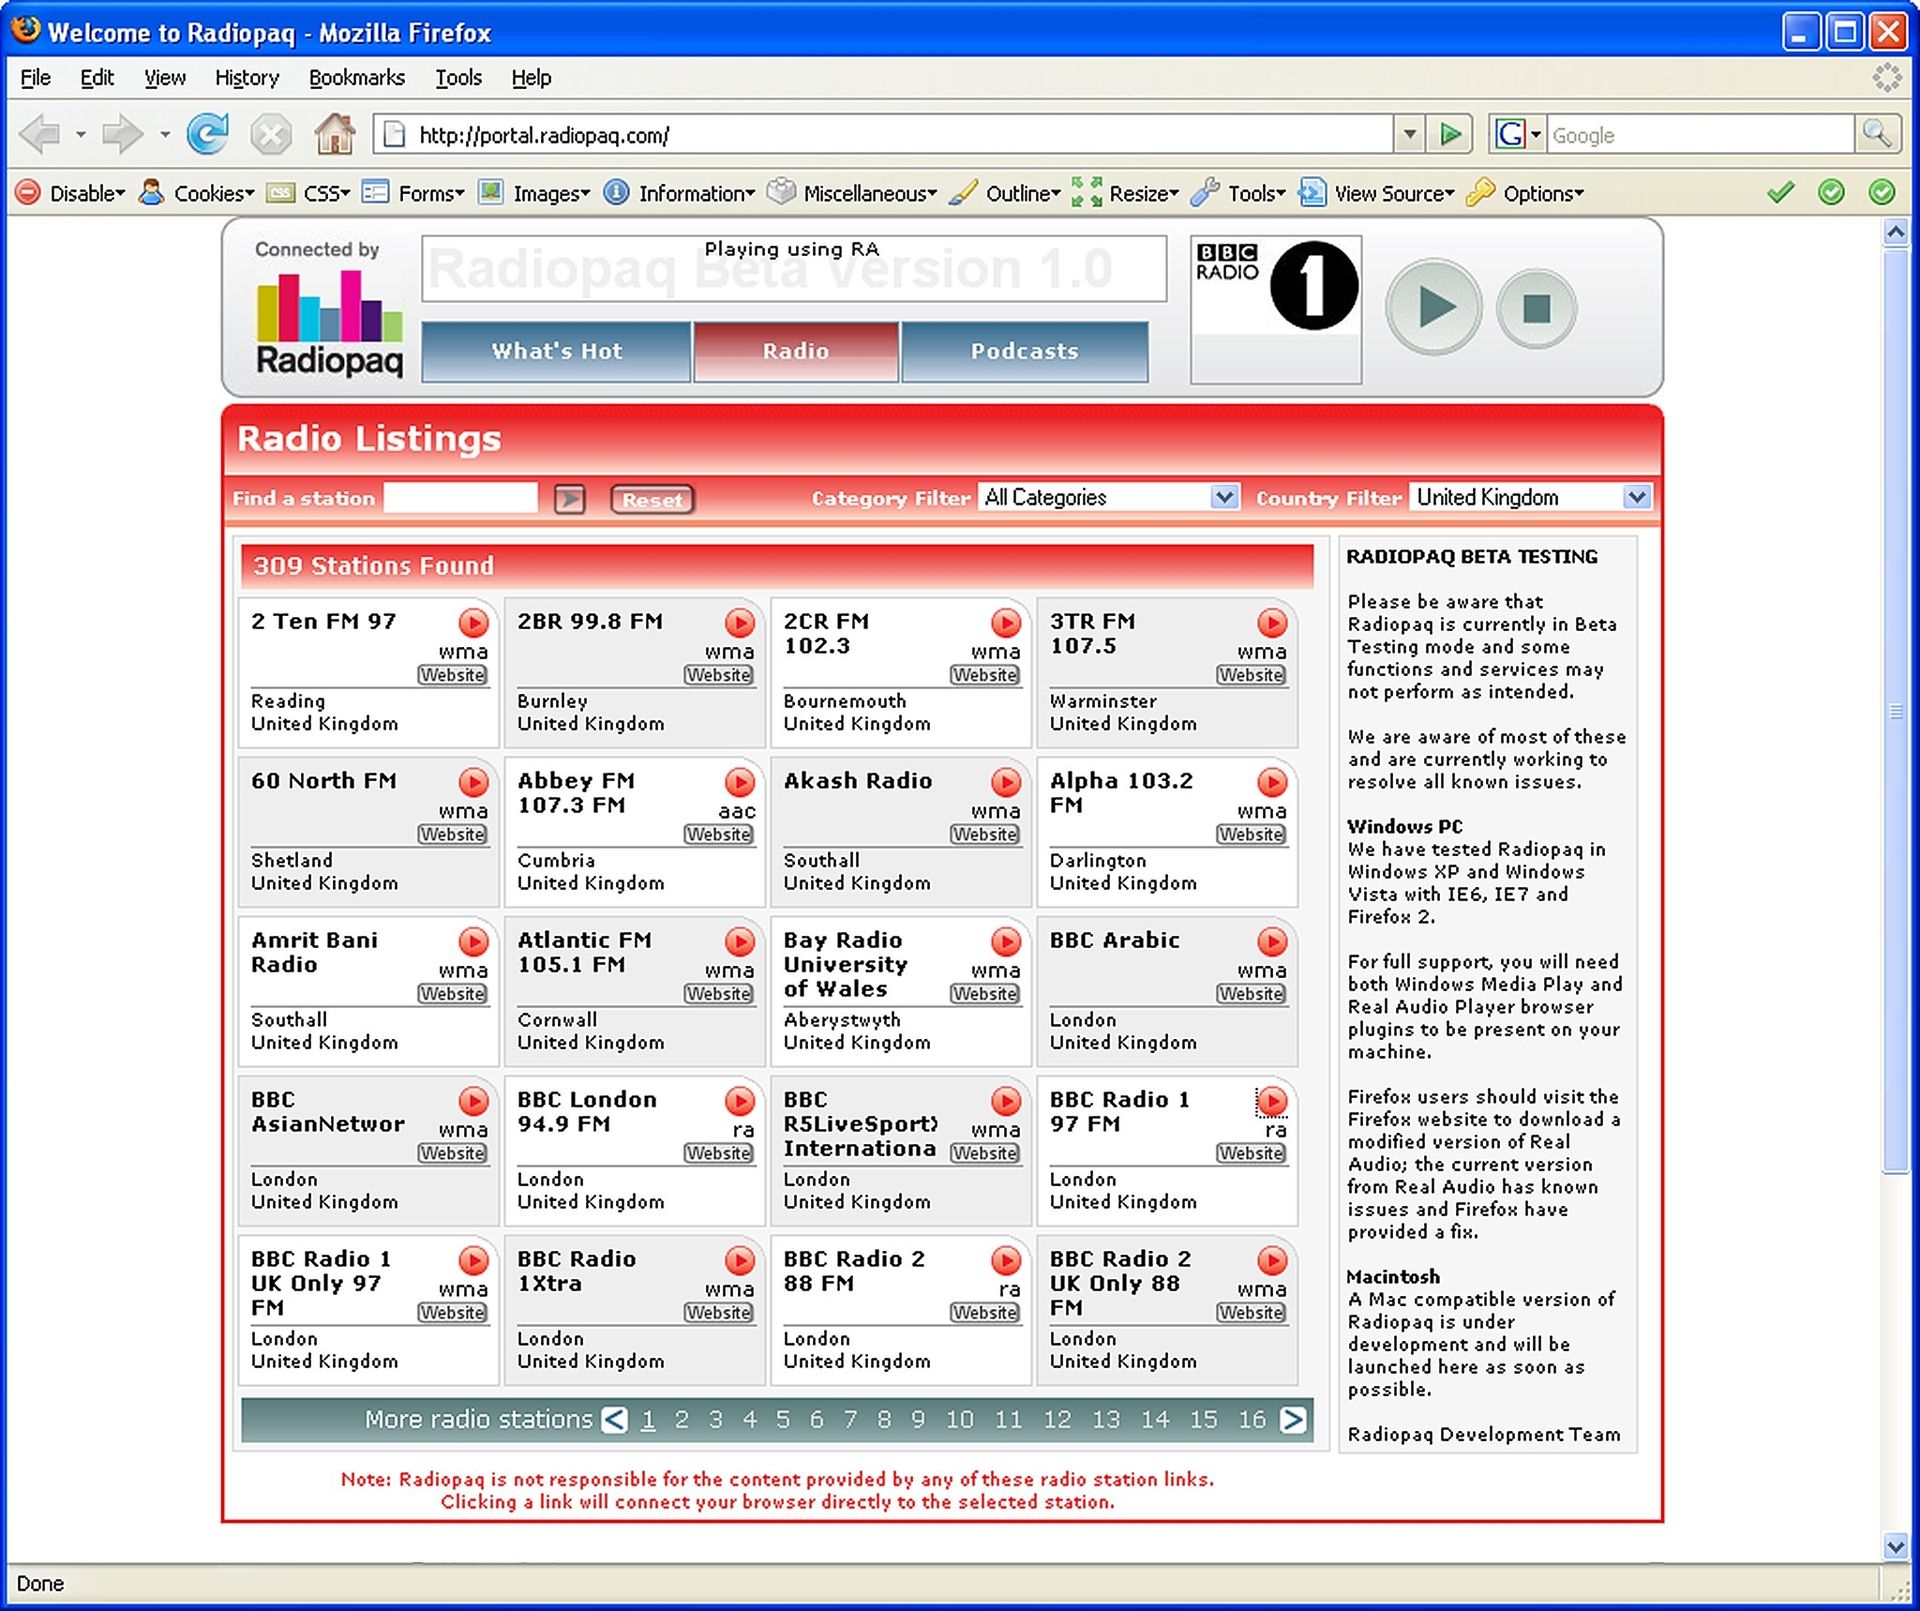Open the Category Filter dropdown
1920x1611 pixels.
pos(1226,497)
